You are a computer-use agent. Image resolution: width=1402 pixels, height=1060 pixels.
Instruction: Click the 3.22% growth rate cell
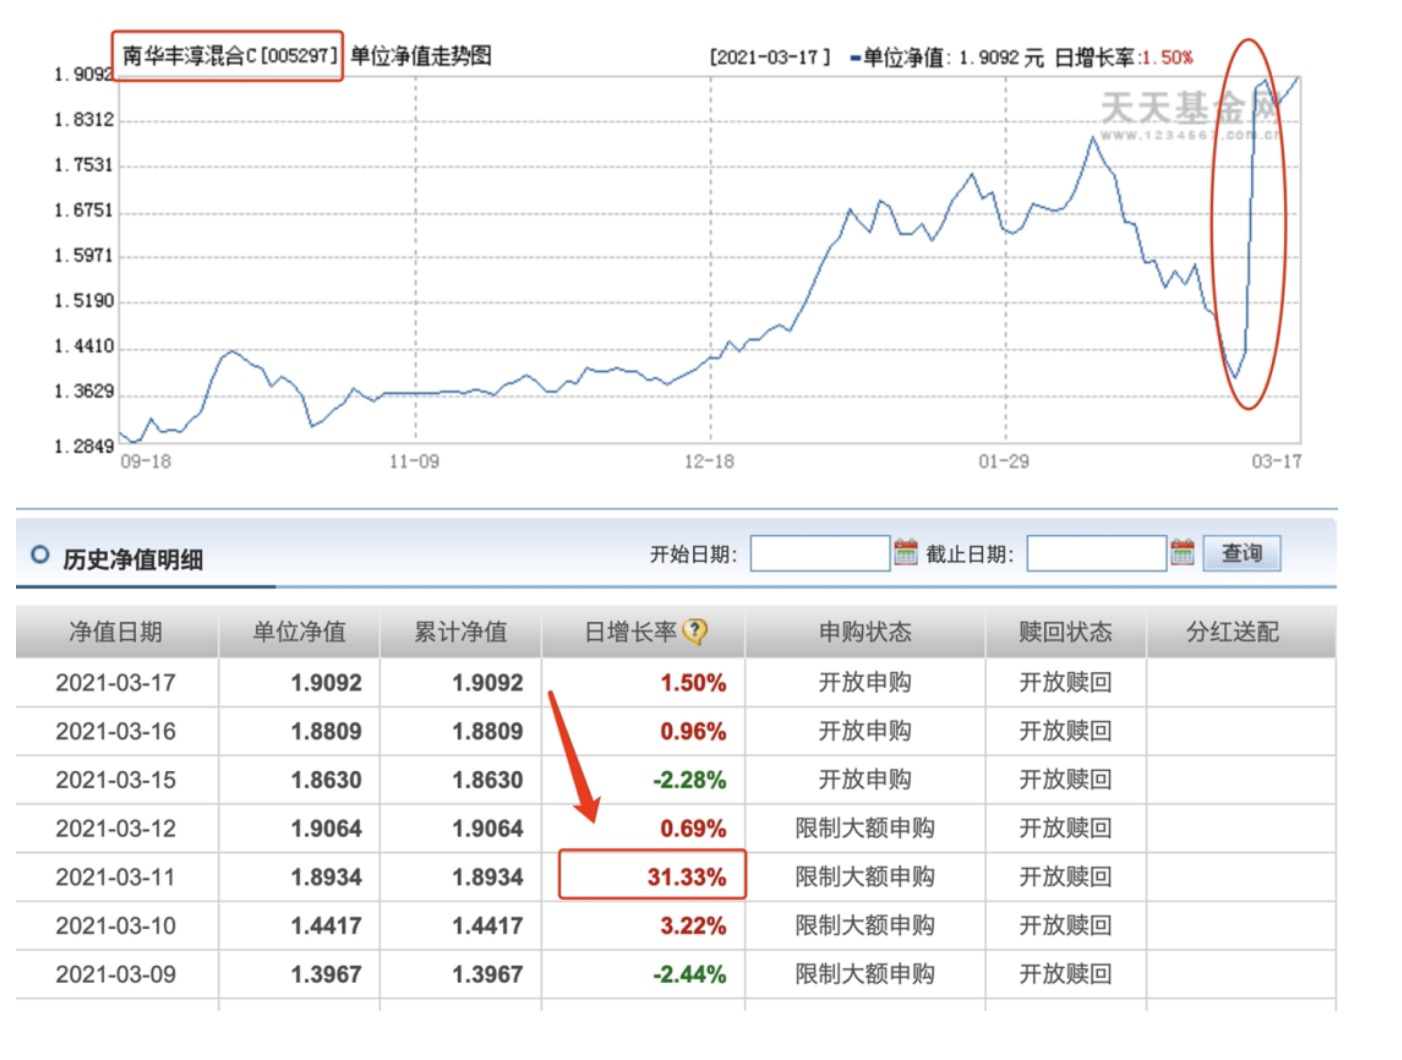click(x=693, y=926)
